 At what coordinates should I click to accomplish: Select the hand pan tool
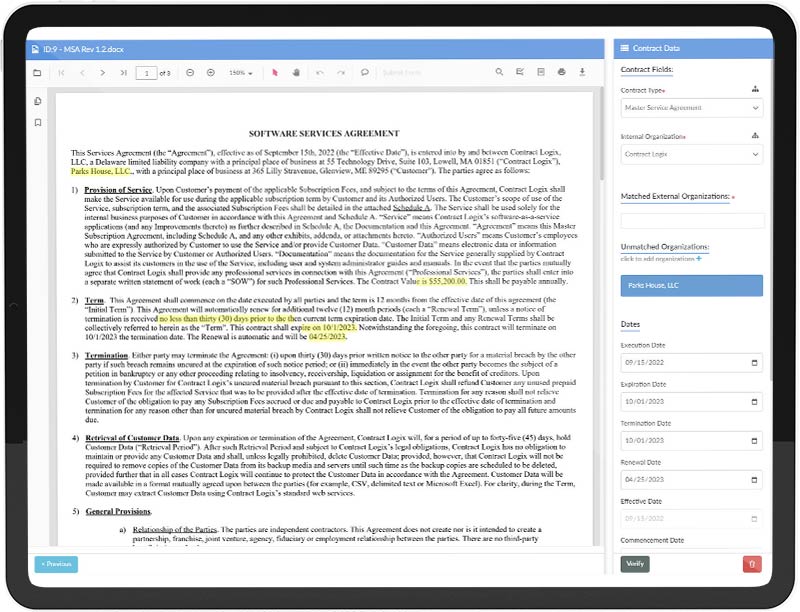(296, 73)
